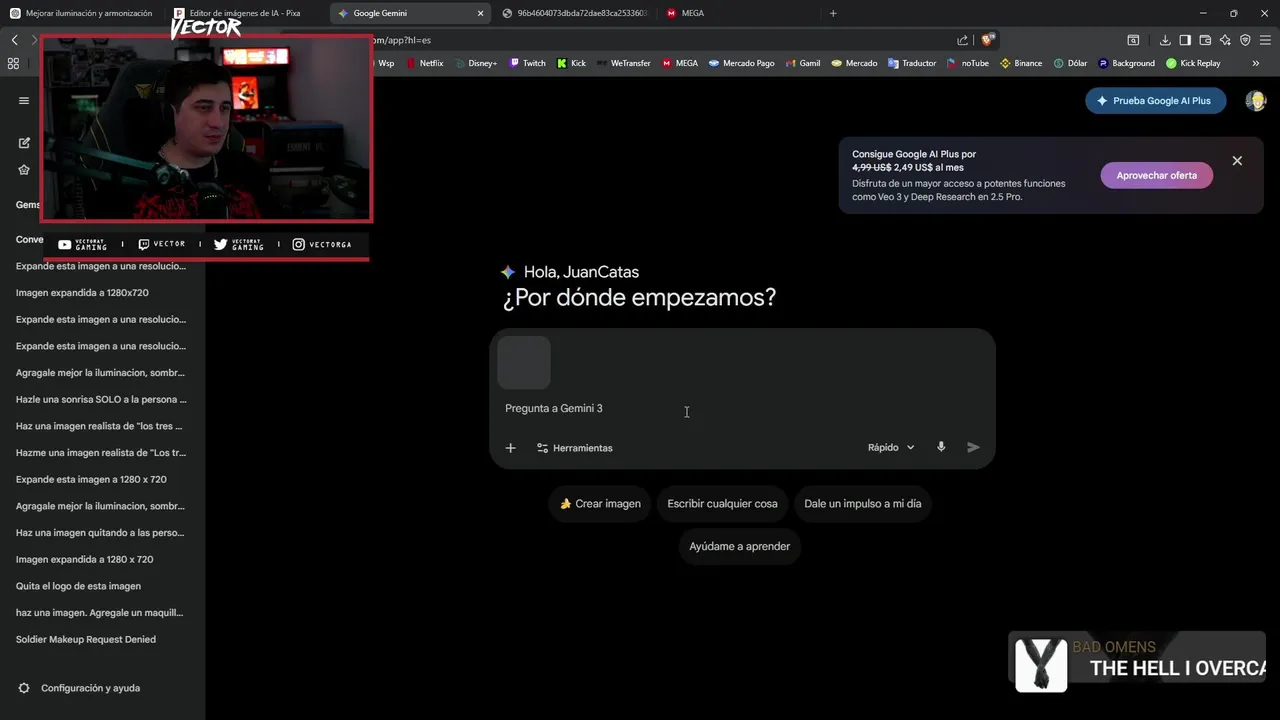1280x720 pixels.
Task: Open conversation Hazme una imagen realista de "Los tr
Action: tap(101, 452)
